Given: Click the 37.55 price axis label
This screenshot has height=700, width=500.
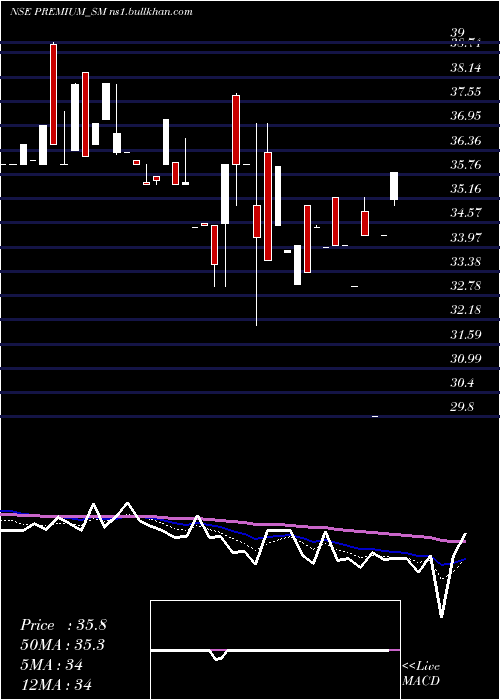Looking at the screenshot, I should (x=466, y=92).
